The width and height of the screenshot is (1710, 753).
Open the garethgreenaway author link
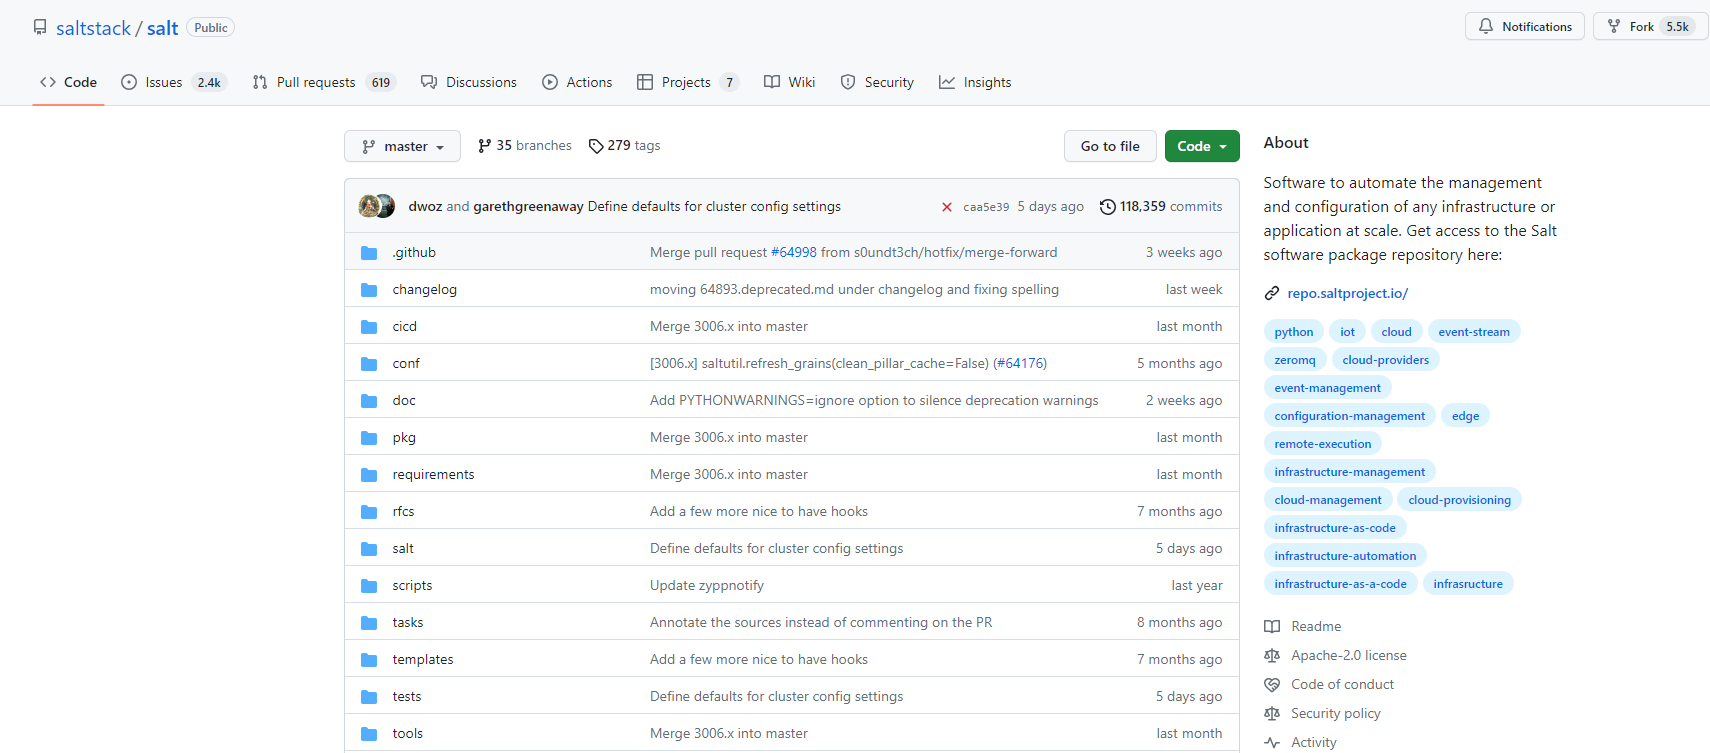[x=528, y=207]
